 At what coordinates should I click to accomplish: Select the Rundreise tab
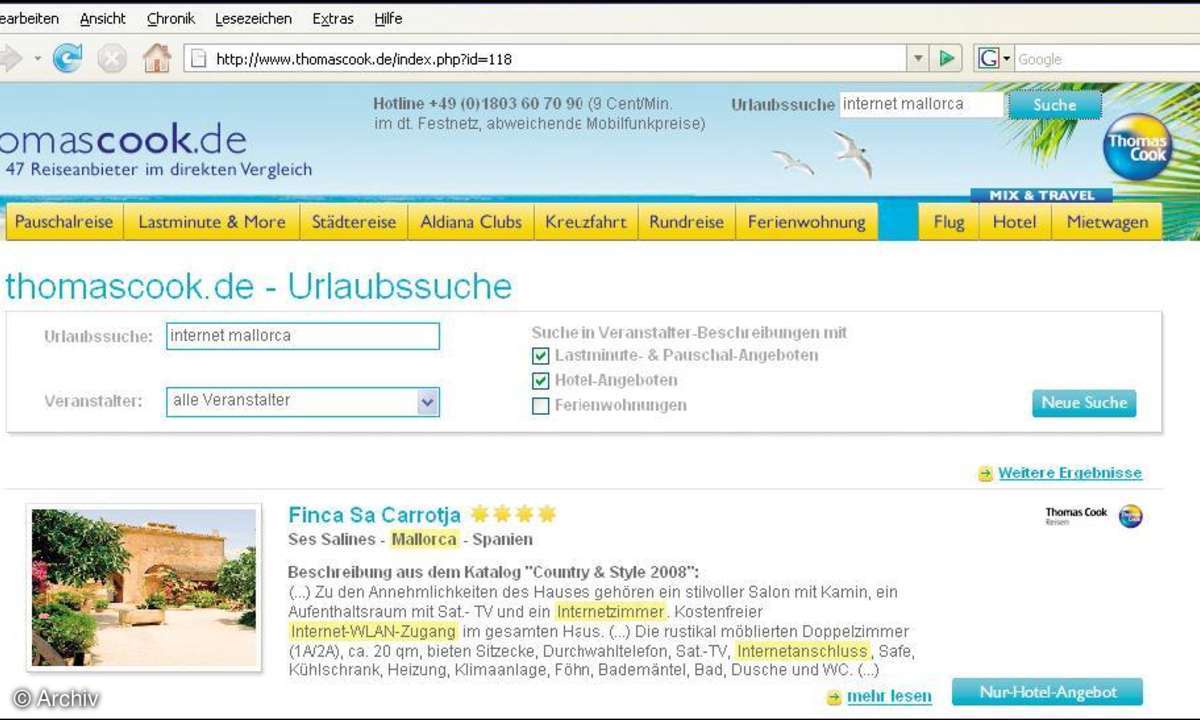686,222
